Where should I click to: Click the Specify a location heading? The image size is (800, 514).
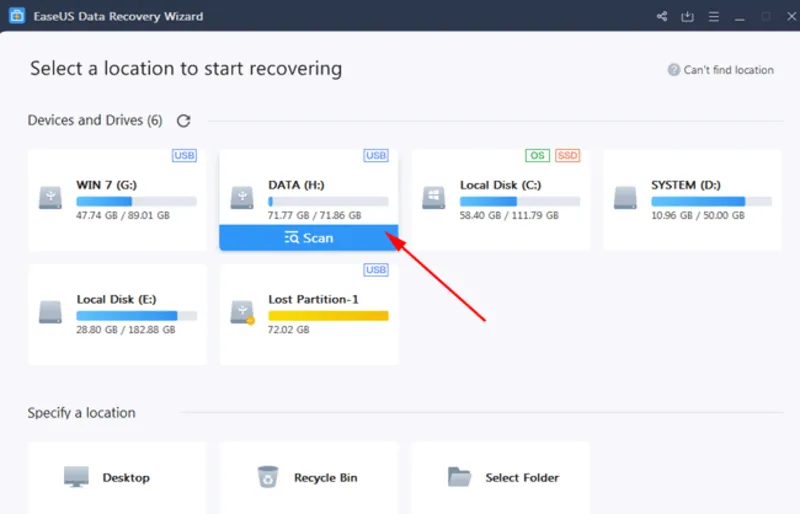82,412
